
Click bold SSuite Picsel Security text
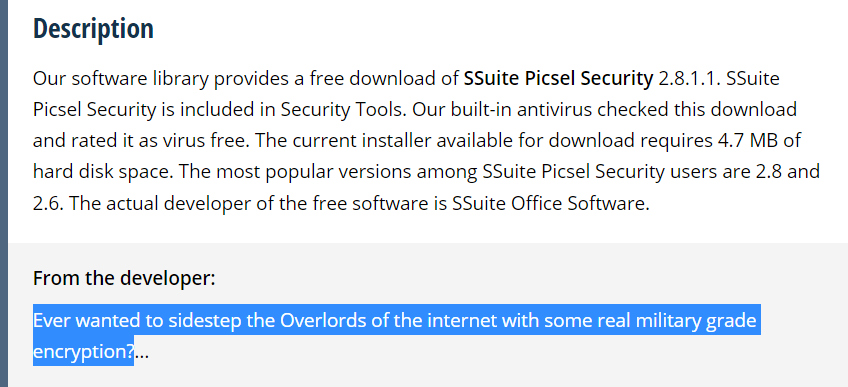(x=559, y=79)
